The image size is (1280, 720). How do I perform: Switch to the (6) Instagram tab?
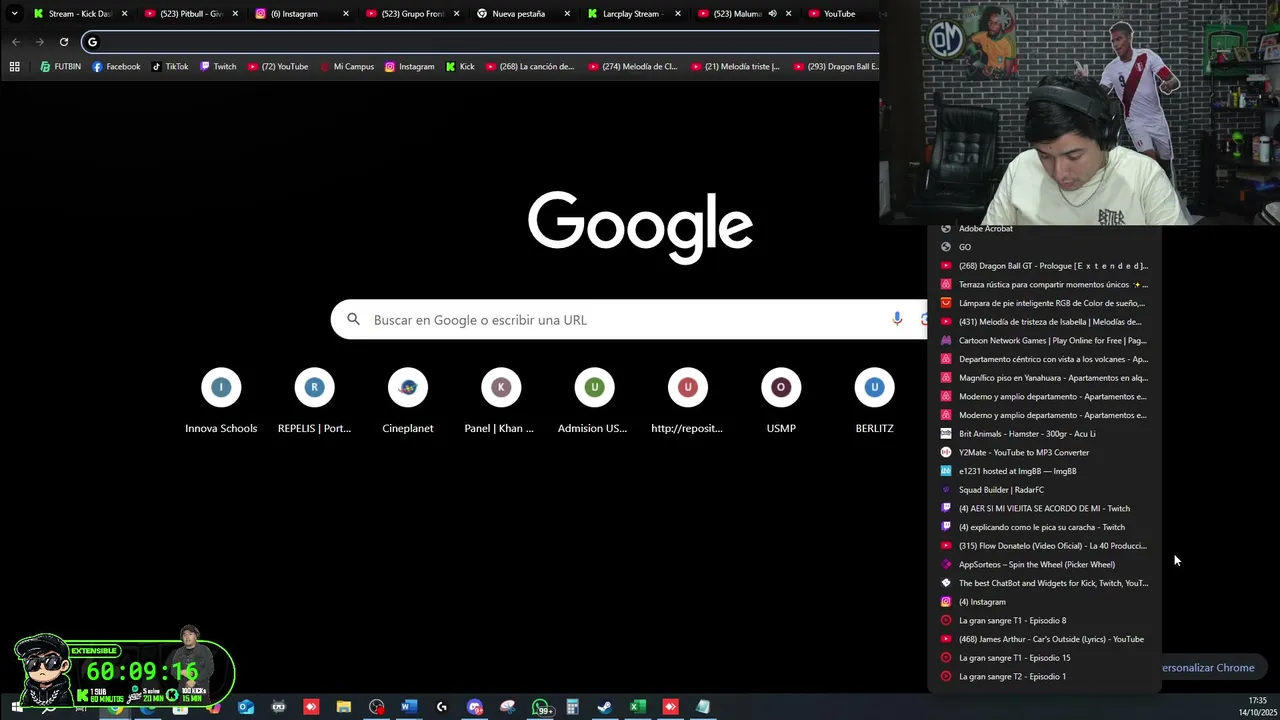301,14
